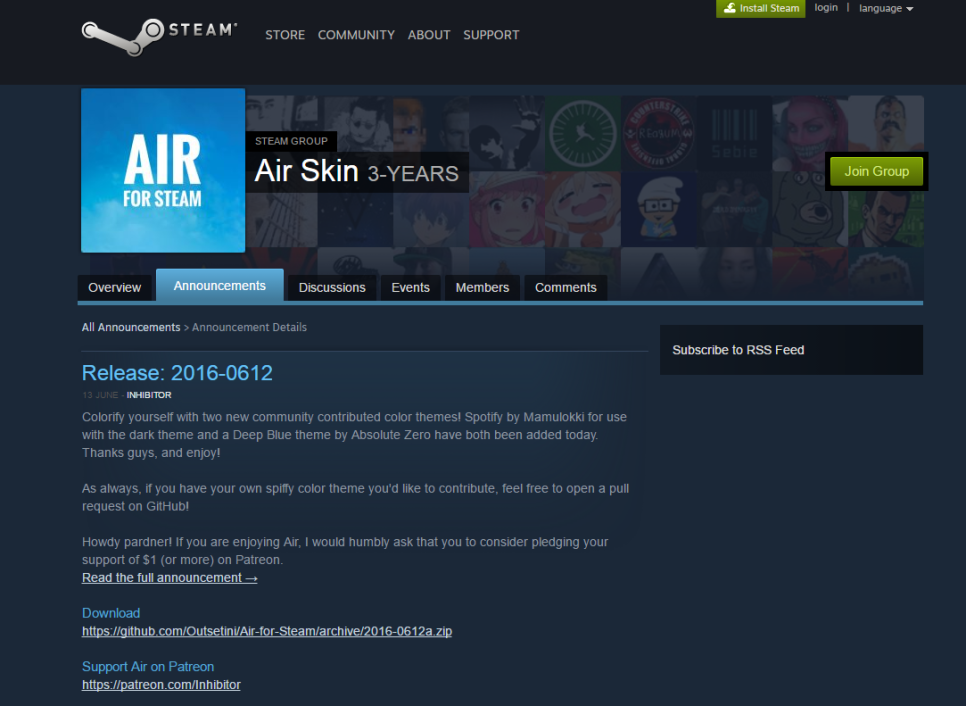
Task: Switch to the Overview tab
Action: pyautogui.click(x=115, y=288)
